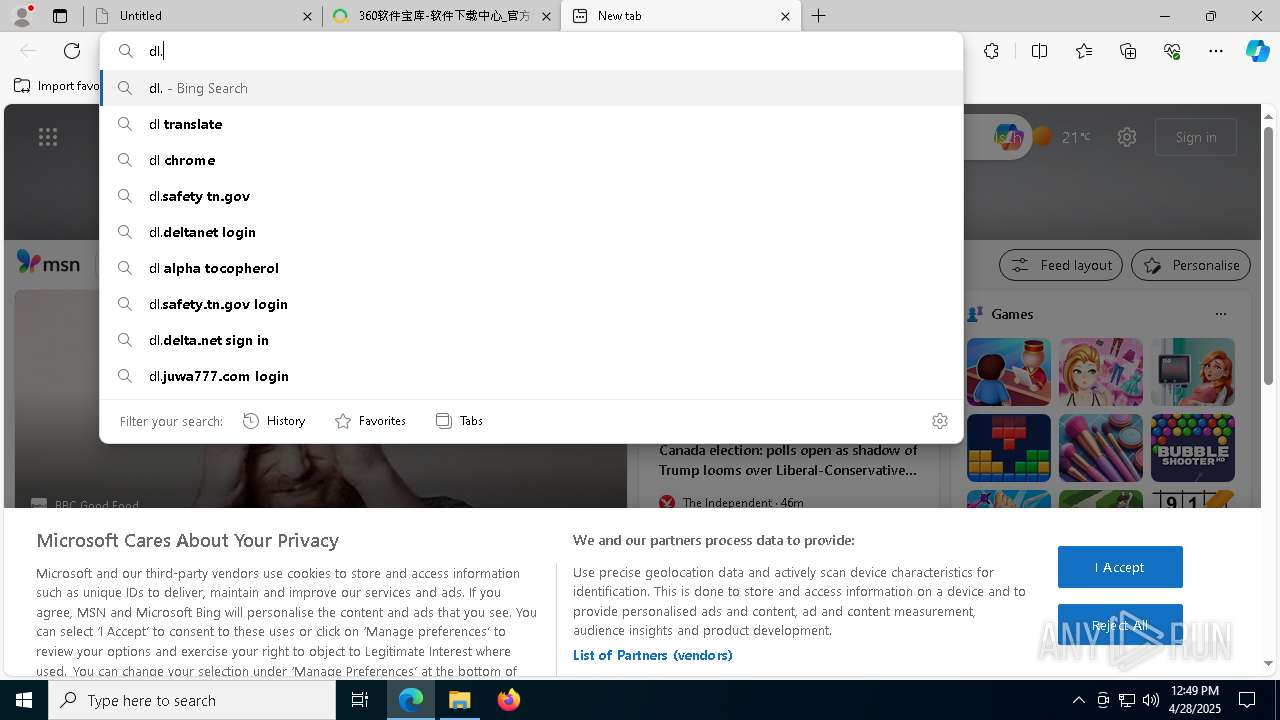Click the Personalise button
Image resolution: width=1280 pixels, height=720 pixels.
(1190, 265)
